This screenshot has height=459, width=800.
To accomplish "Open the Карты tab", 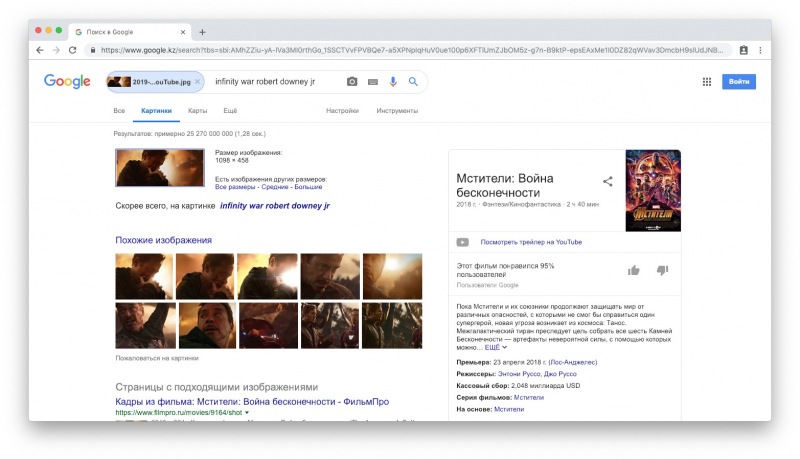I will coord(197,111).
